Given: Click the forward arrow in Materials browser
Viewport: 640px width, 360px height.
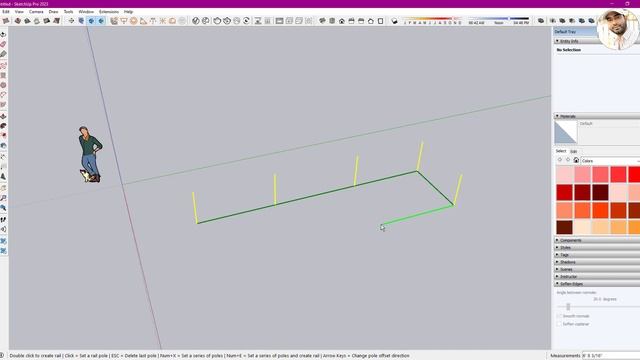Looking at the screenshot, I should (x=568, y=160).
